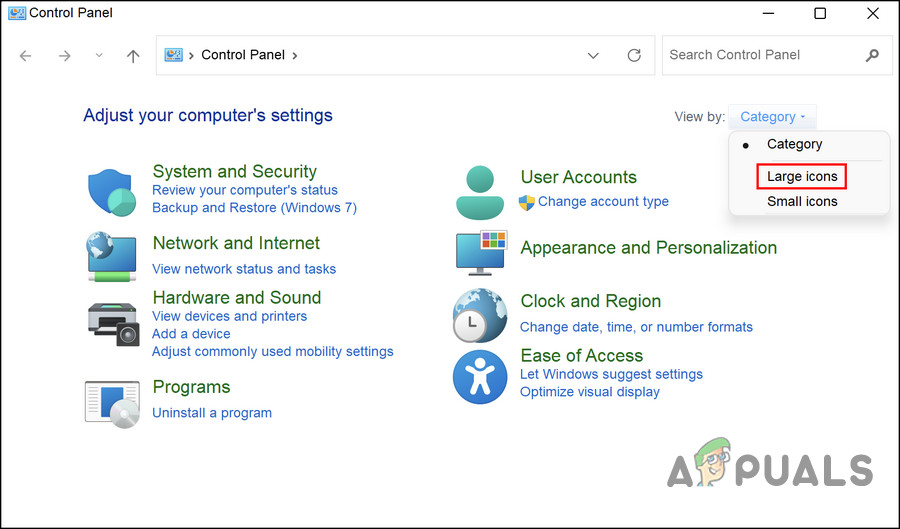Click the User Accounts person icon
This screenshot has width=900, height=529.
click(480, 193)
